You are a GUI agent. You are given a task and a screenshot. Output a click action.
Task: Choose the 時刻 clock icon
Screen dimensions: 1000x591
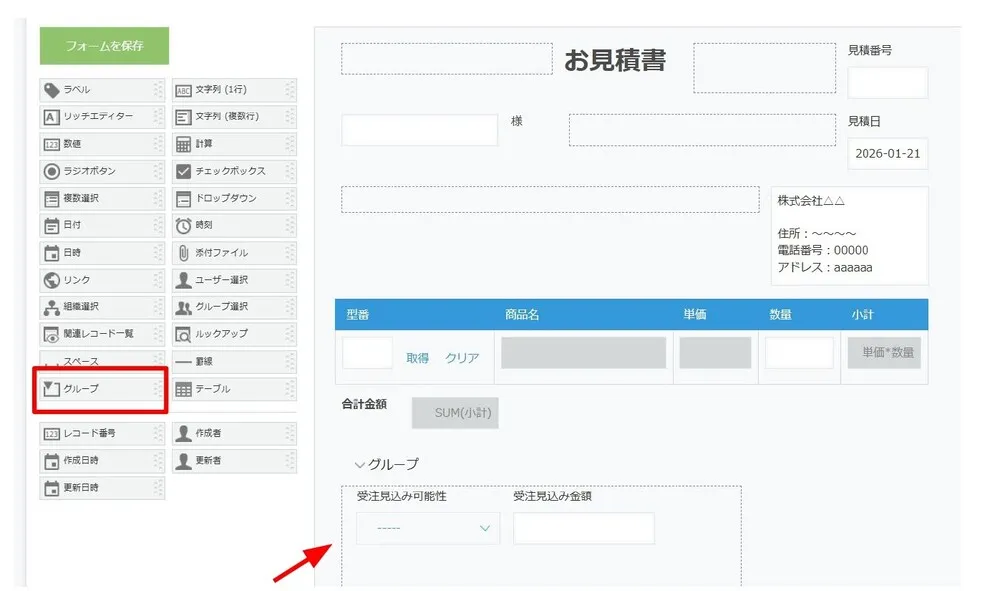[x=184, y=226]
